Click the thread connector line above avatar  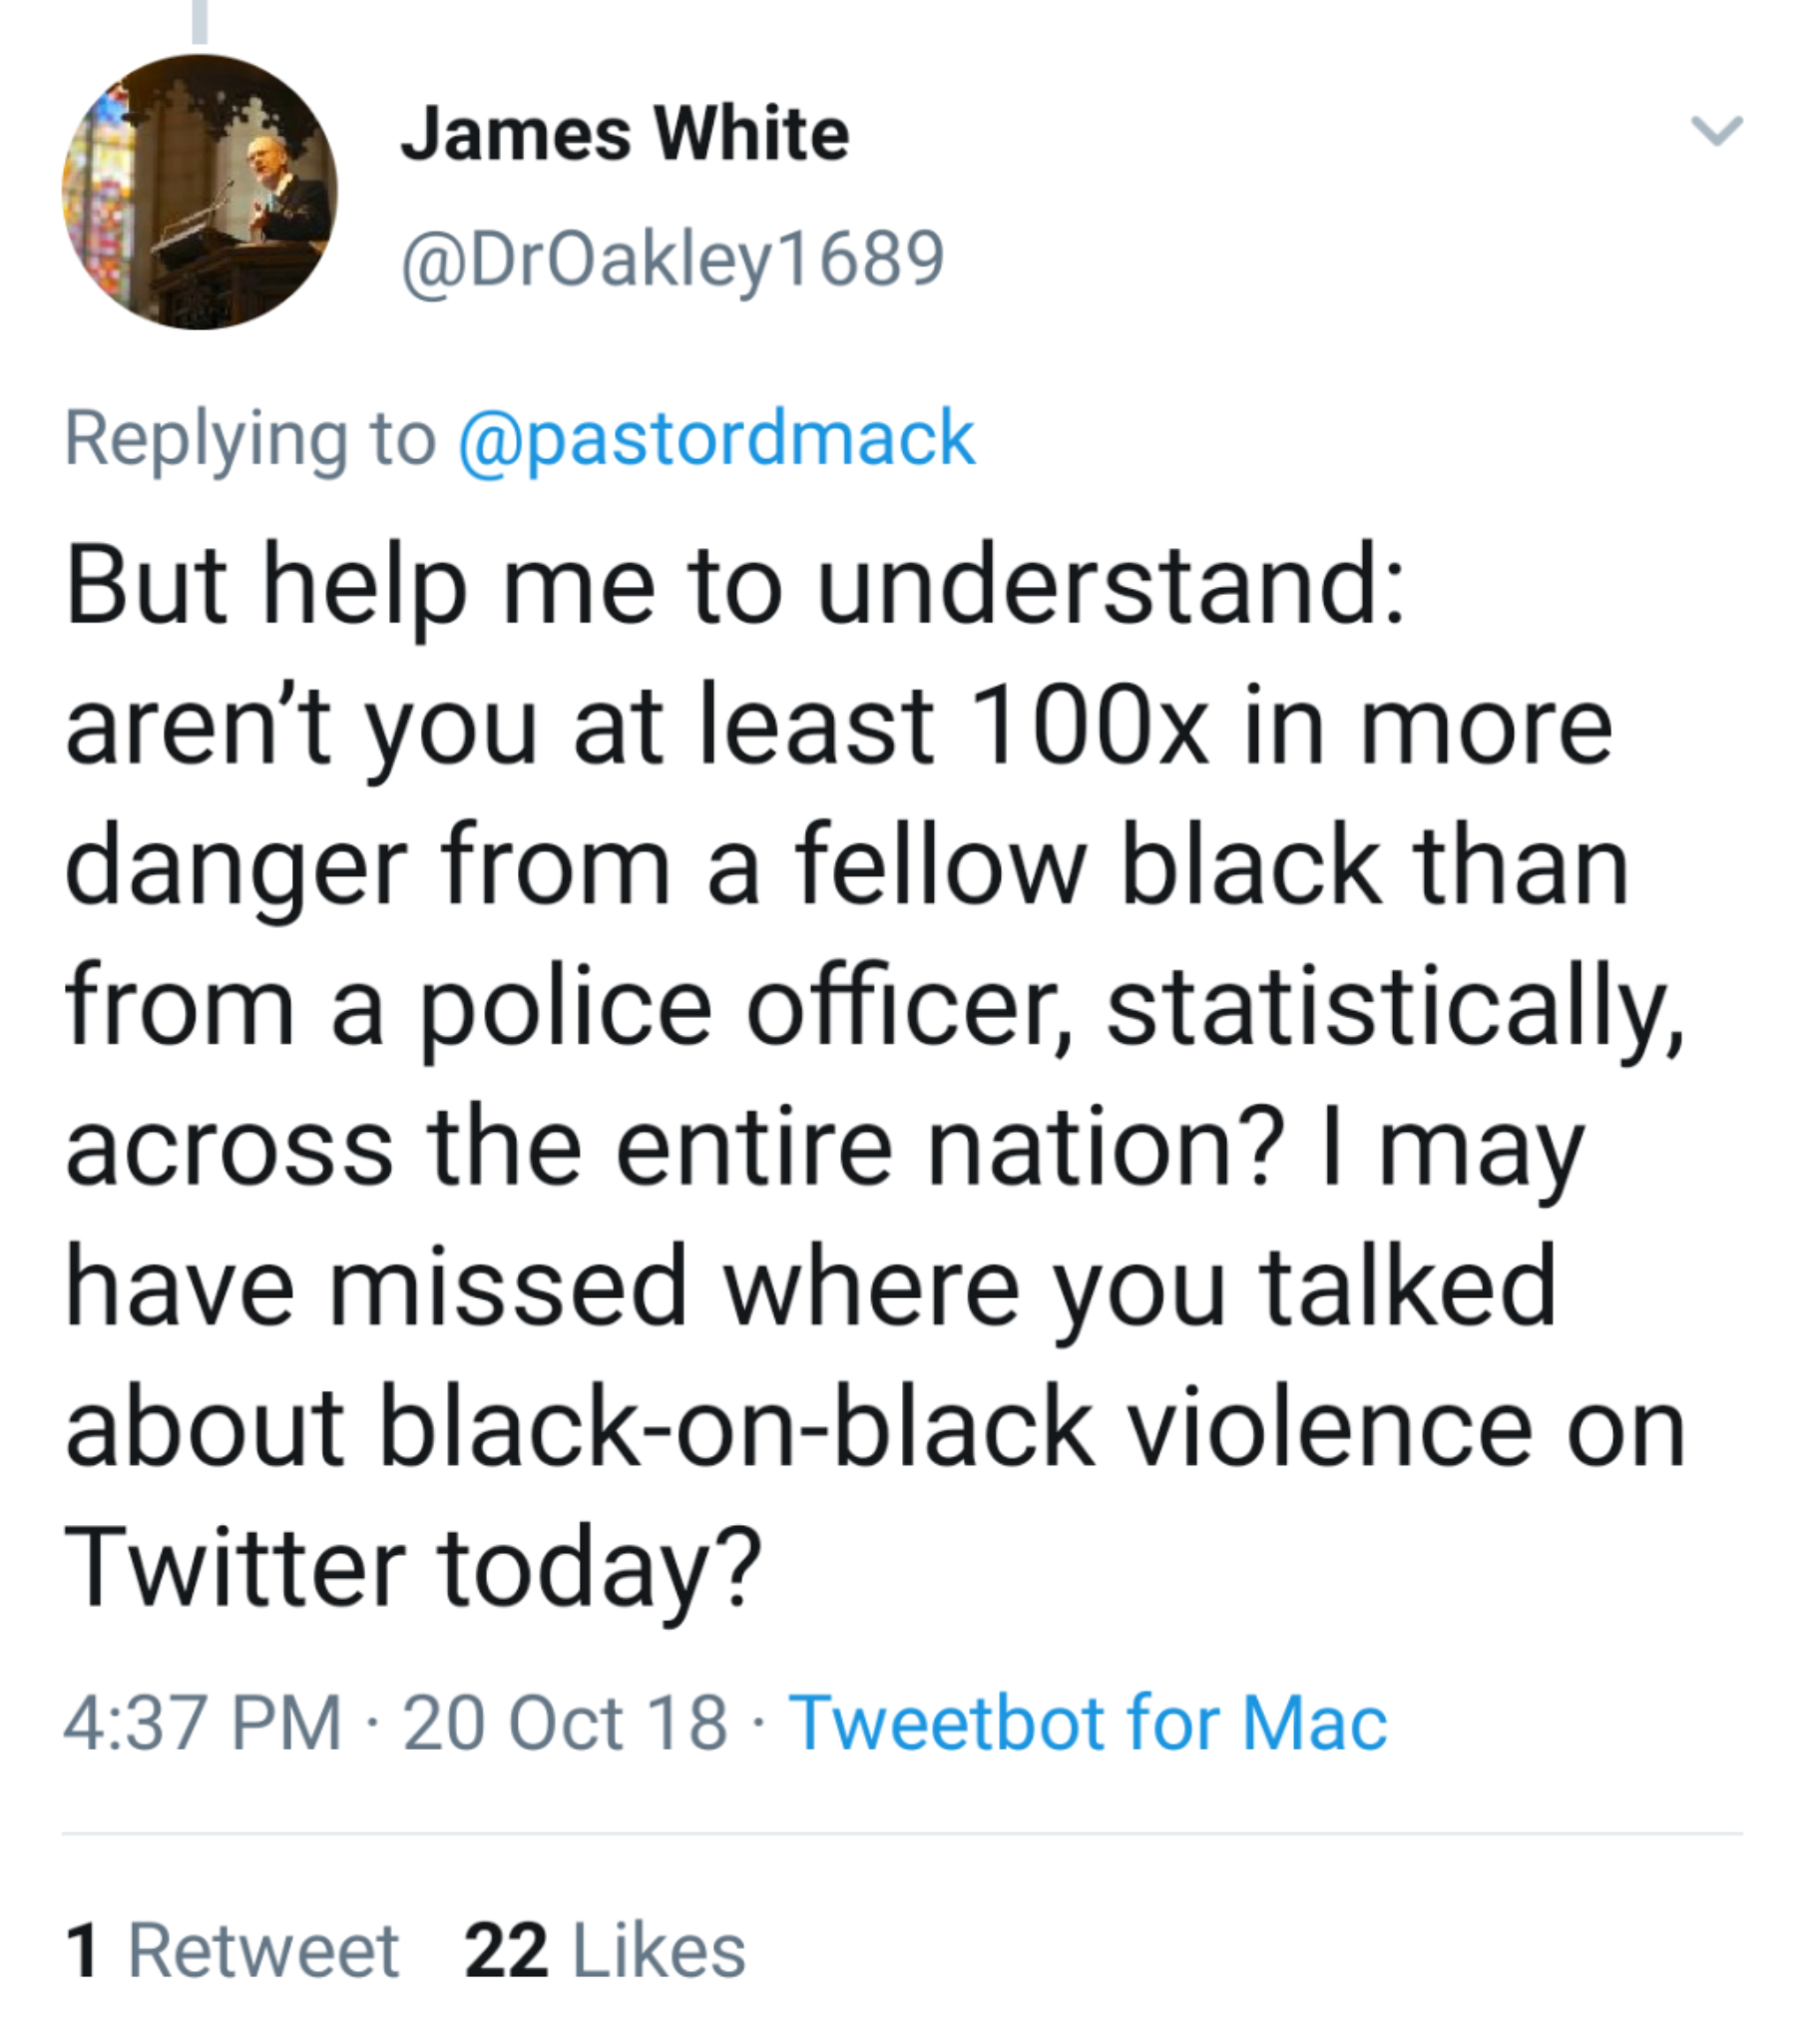[x=200, y=22]
